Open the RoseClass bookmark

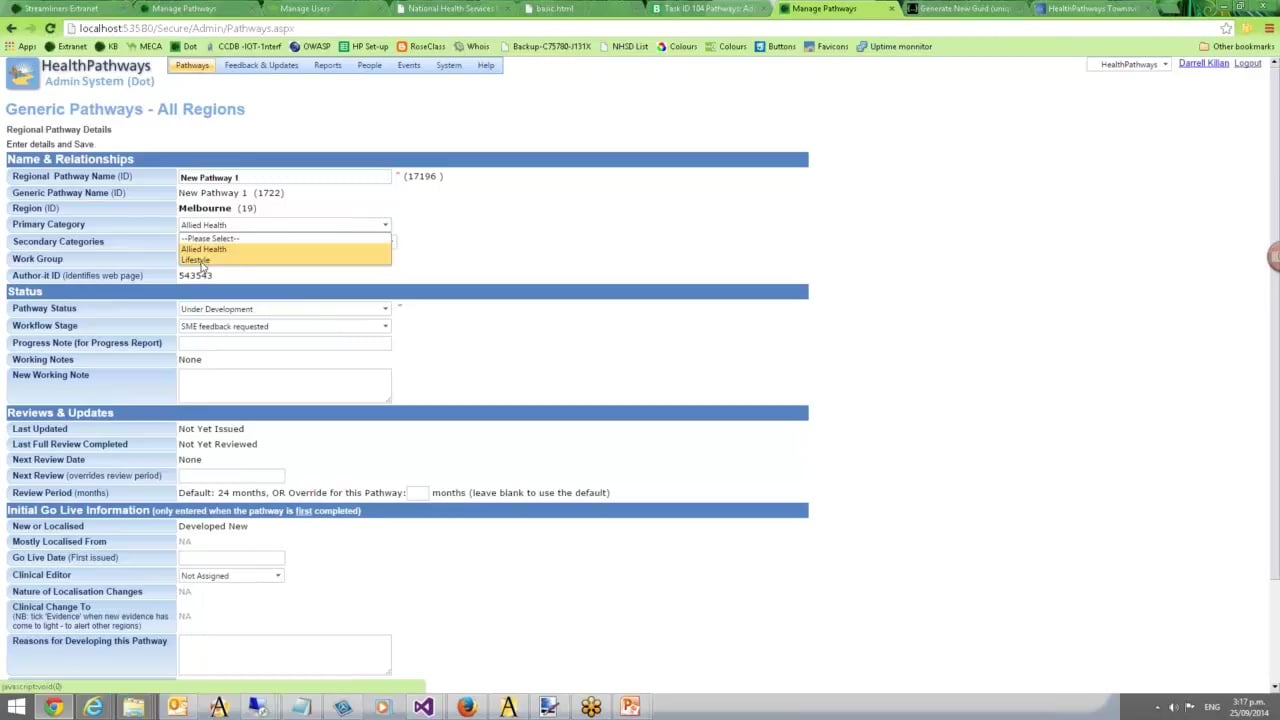[421, 46]
